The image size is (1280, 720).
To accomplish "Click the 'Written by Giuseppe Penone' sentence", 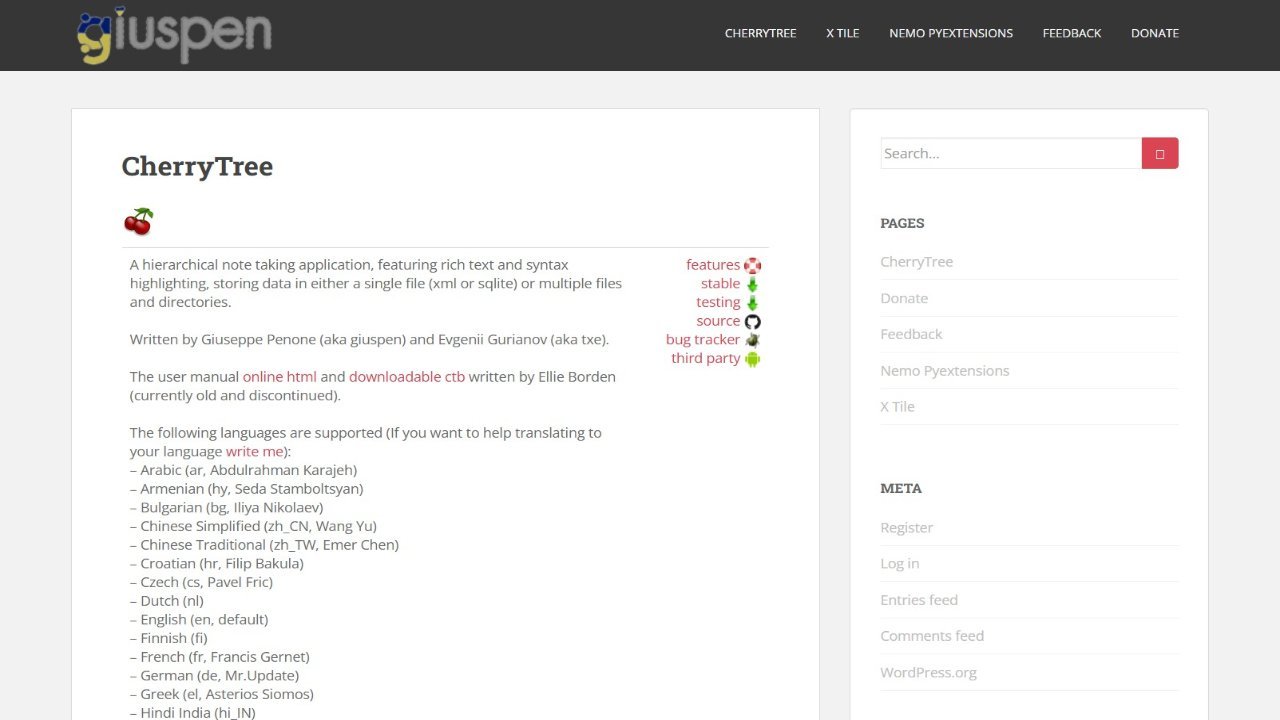I will click(369, 340).
